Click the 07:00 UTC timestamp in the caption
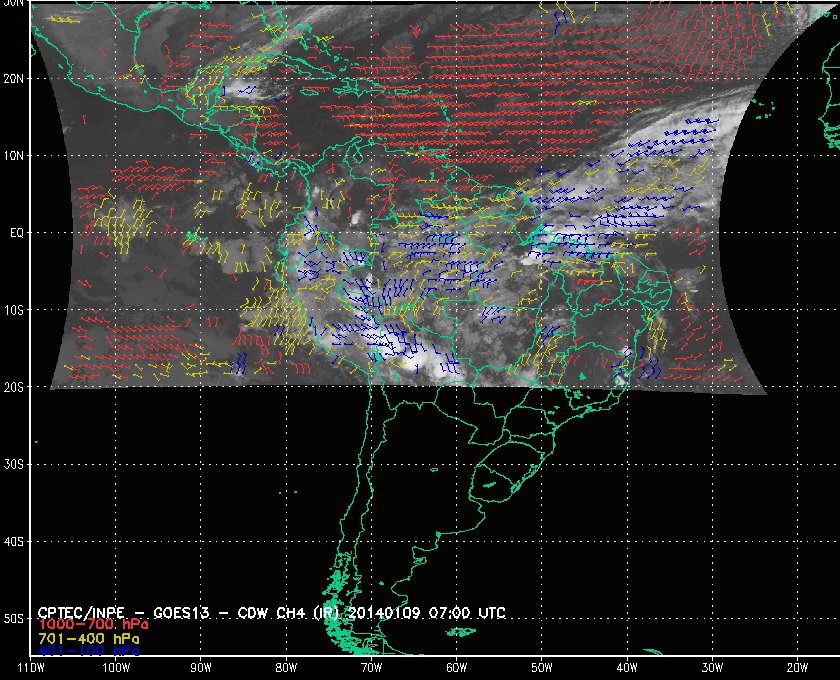The width and height of the screenshot is (840, 680). pos(467,613)
